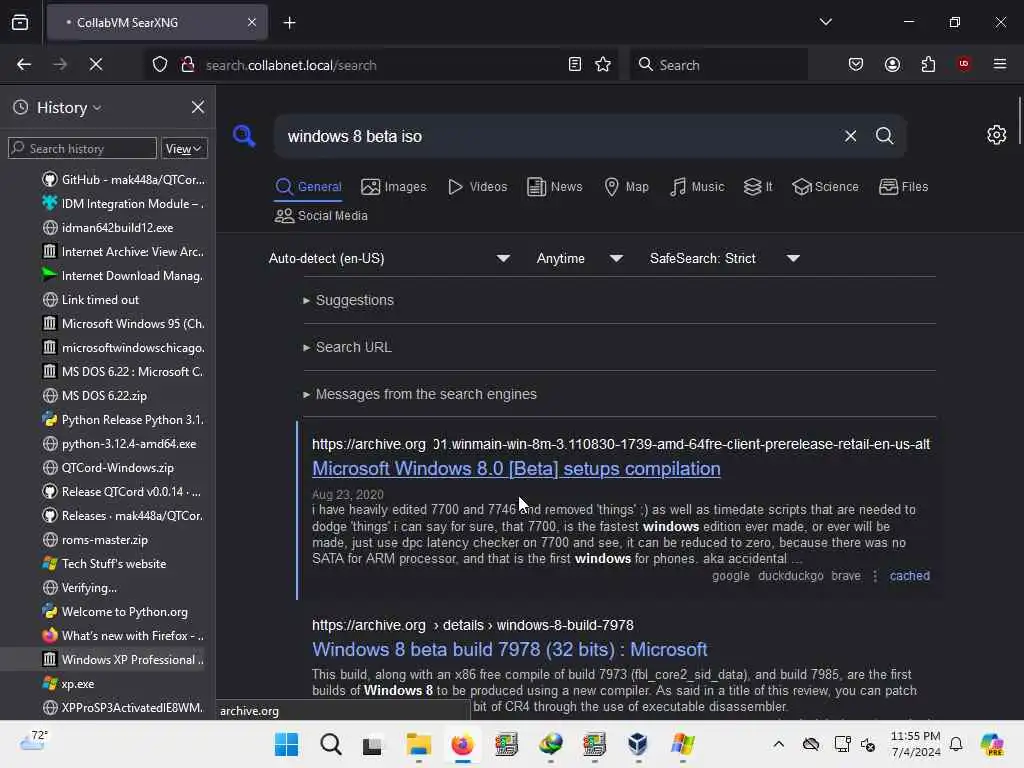
Task: Bookmark this page with the star
Action: [x=603, y=65]
